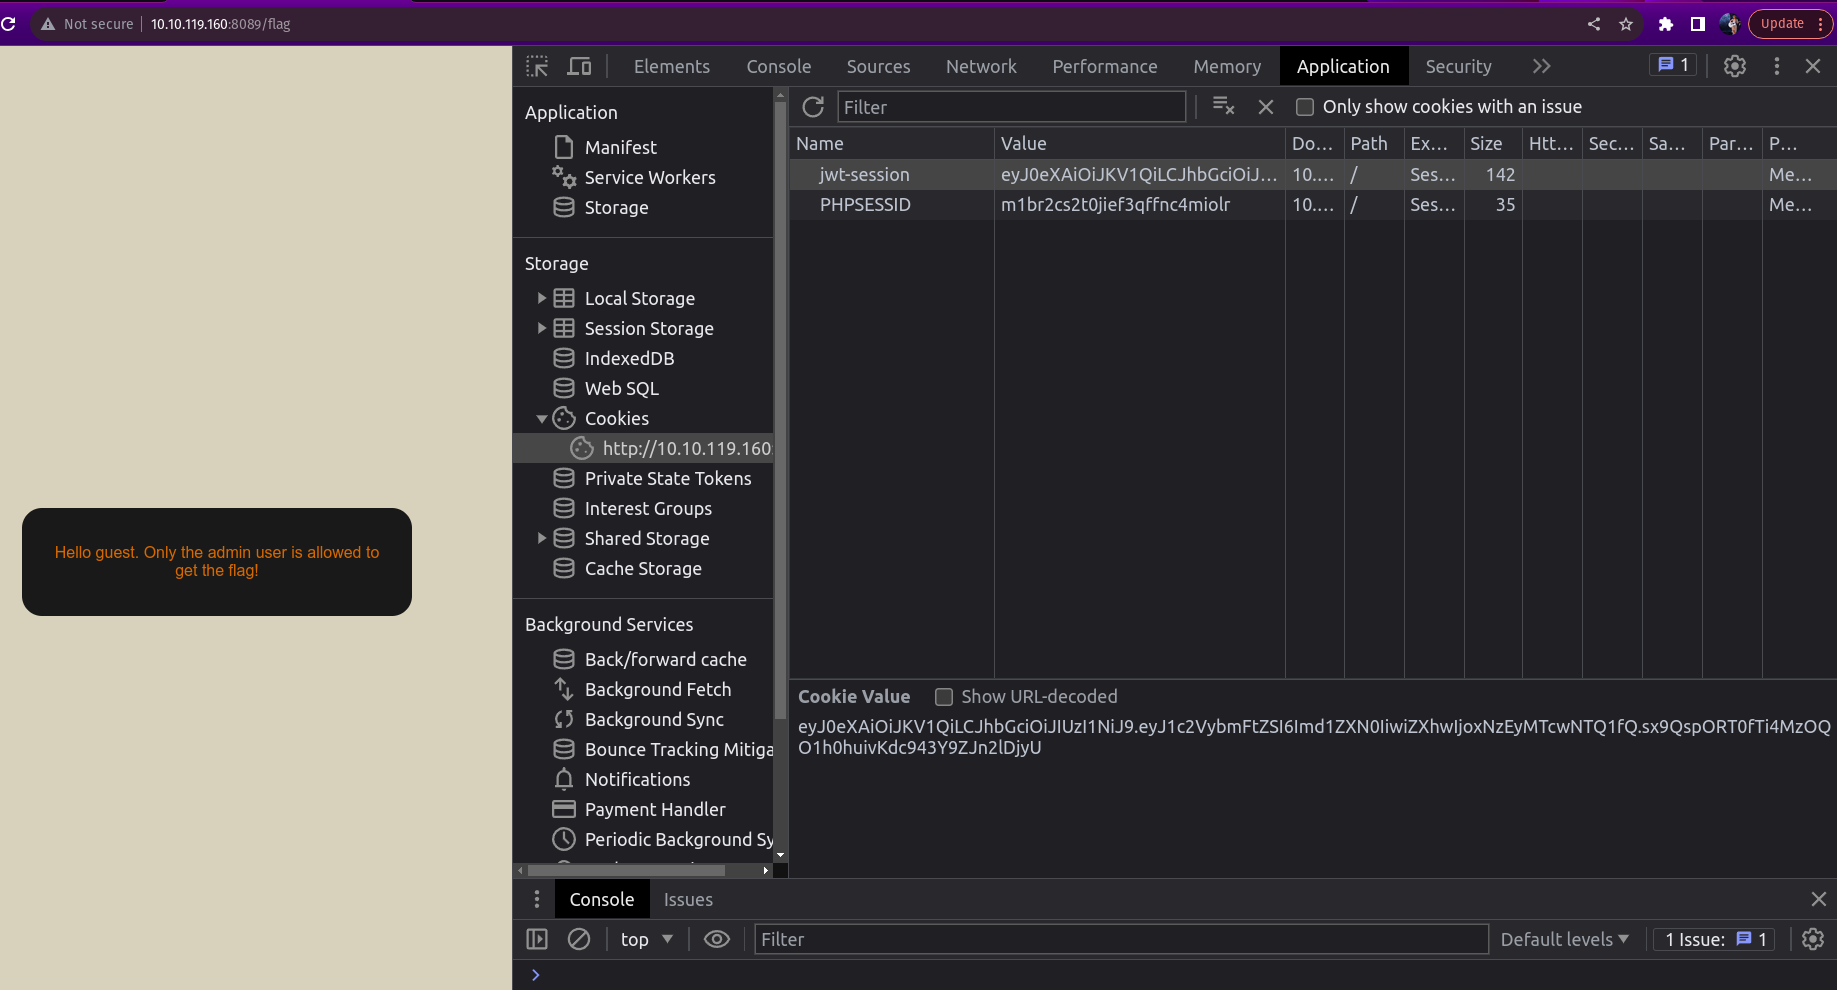This screenshot has width=1837, height=990.
Task: Collapse the Cookies tree node
Action: [541, 419]
